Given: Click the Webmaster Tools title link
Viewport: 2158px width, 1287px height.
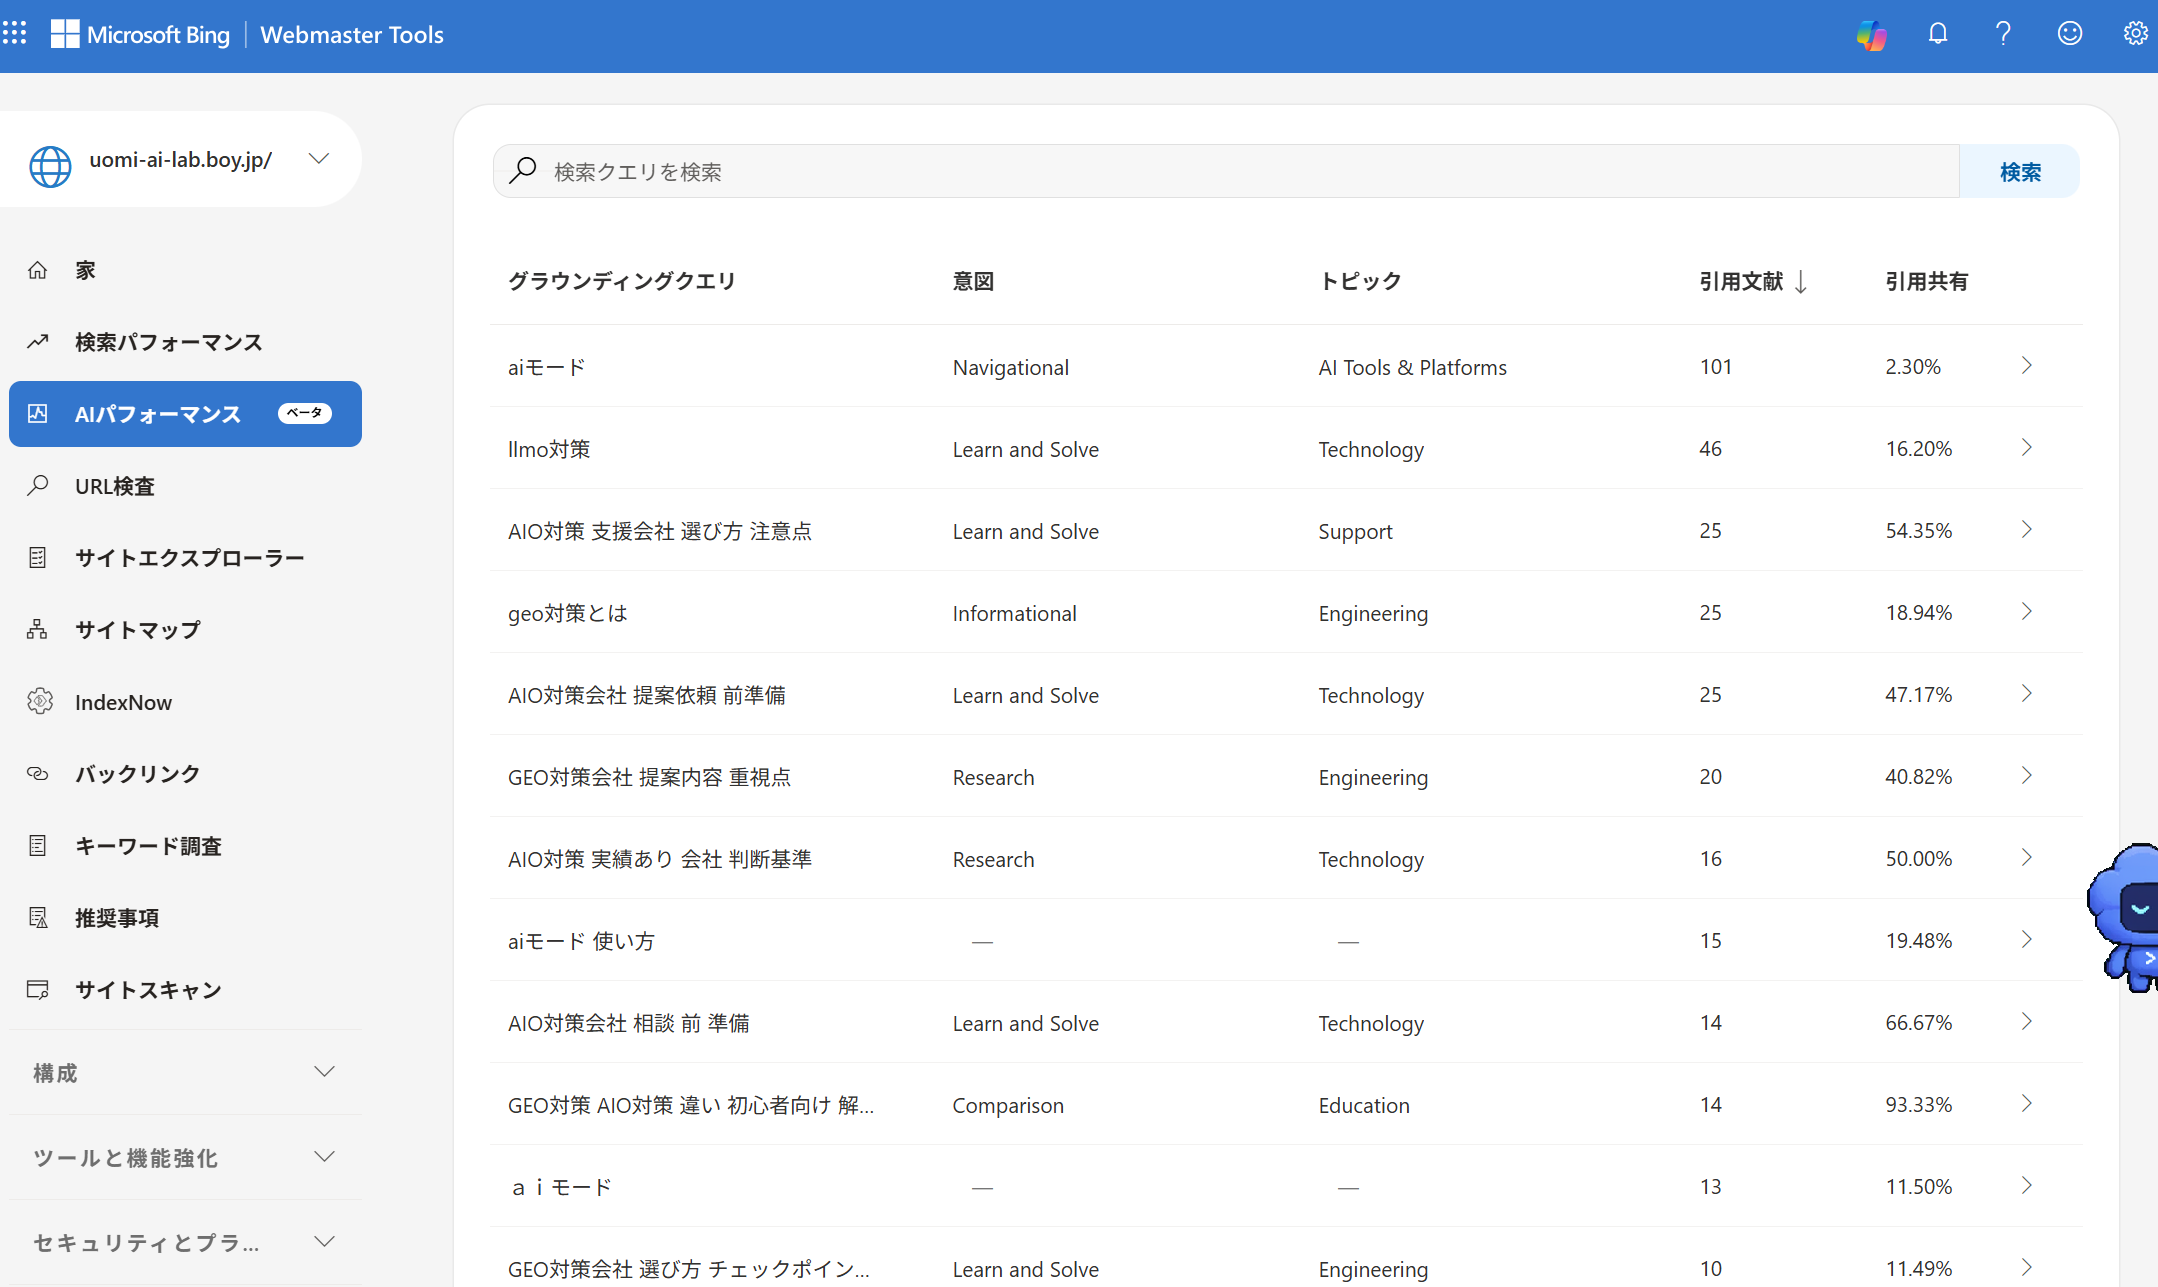Looking at the screenshot, I should point(352,35).
